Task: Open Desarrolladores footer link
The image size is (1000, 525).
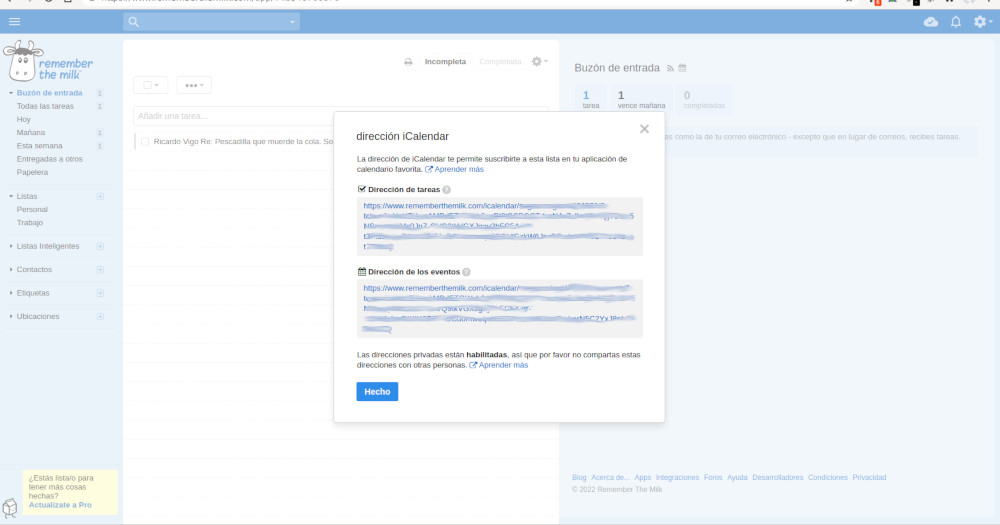Action: click(777, 478)
